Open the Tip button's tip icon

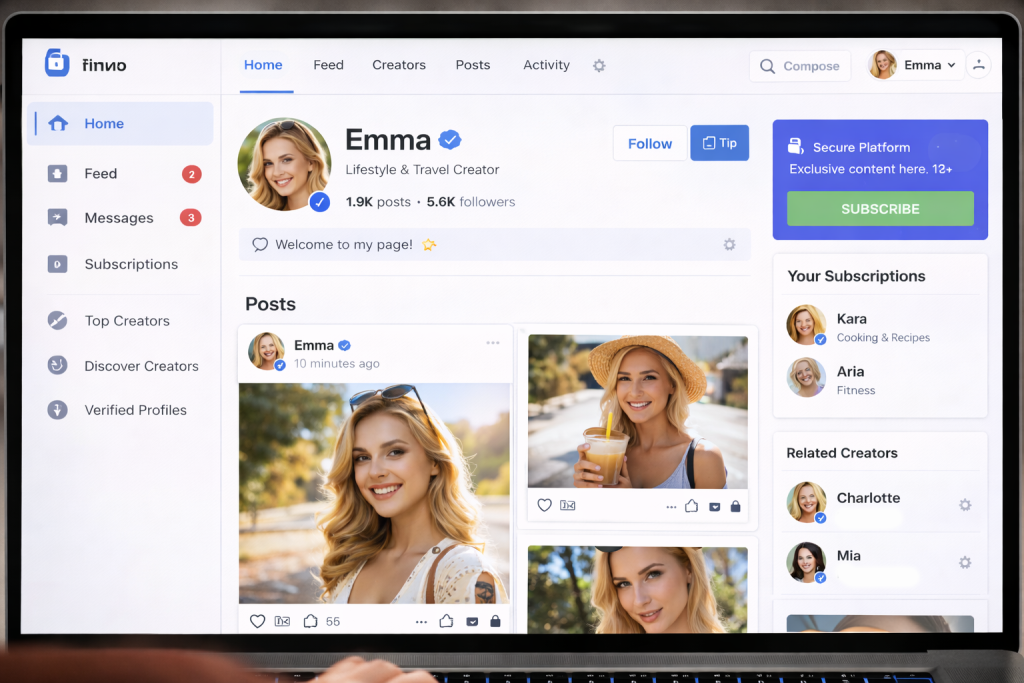711,142
